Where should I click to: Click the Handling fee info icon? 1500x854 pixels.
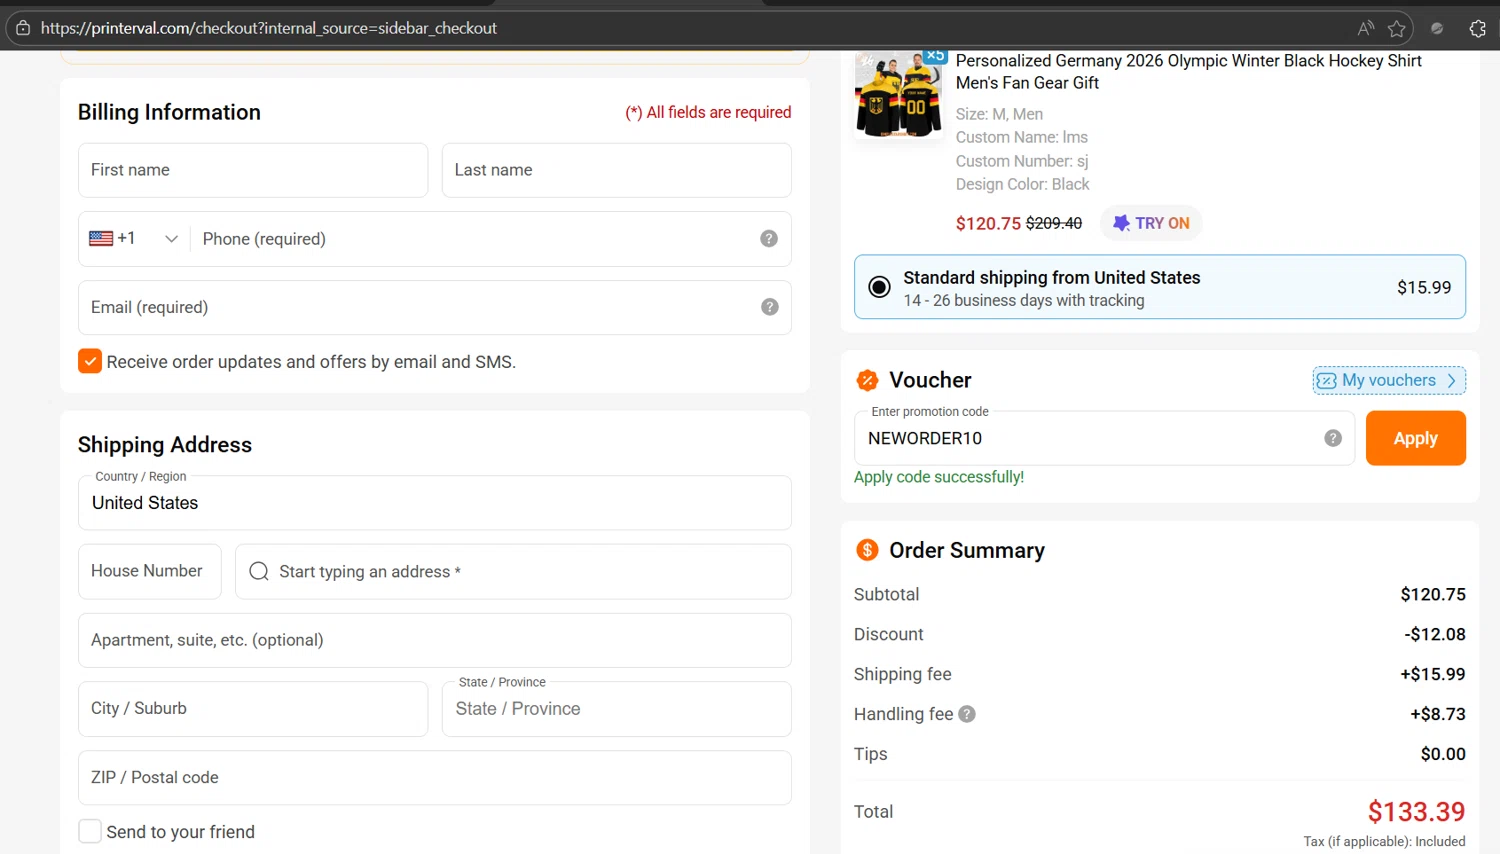pyautogui.click(x=967, y=714)
